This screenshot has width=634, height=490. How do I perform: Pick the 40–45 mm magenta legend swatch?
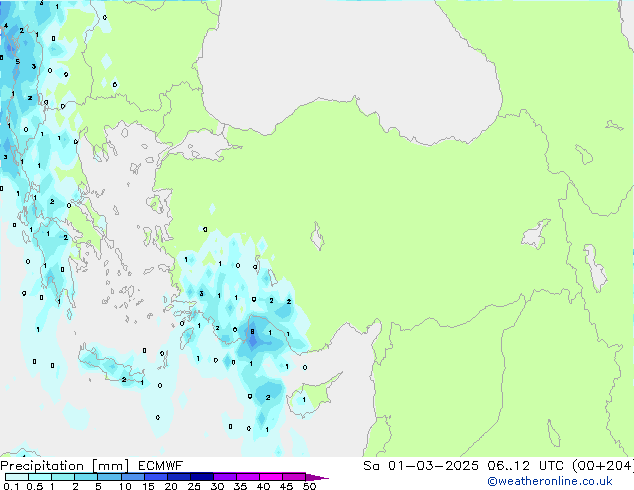coord(271,477)
